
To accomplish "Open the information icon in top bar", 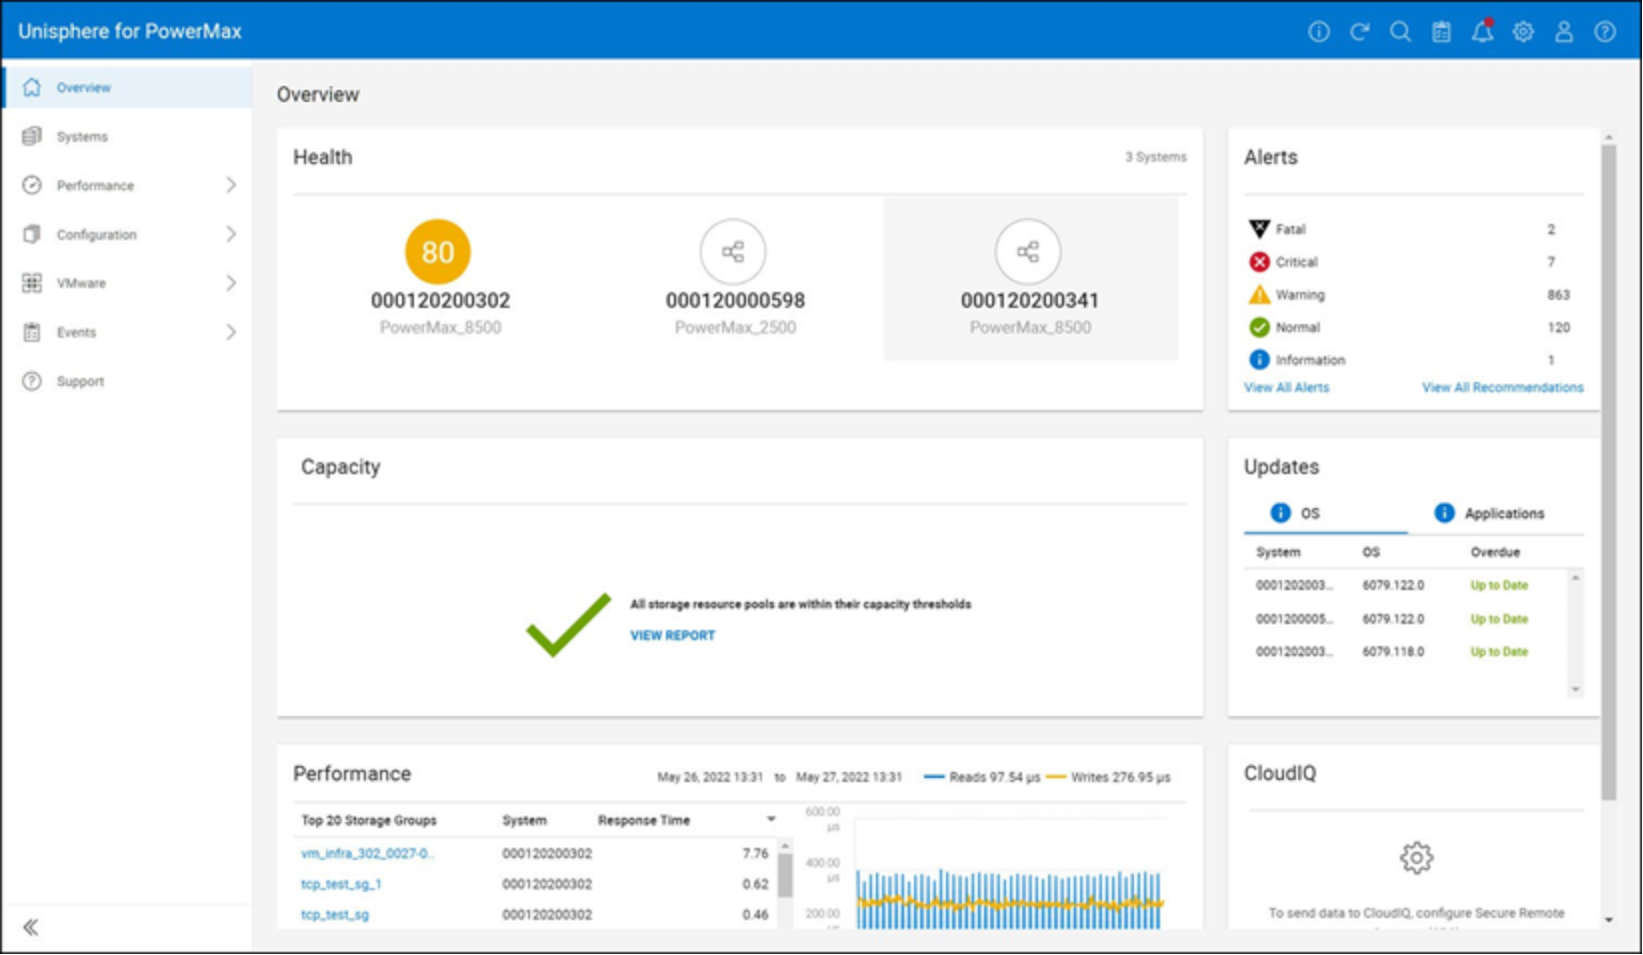I will 1319,32.
